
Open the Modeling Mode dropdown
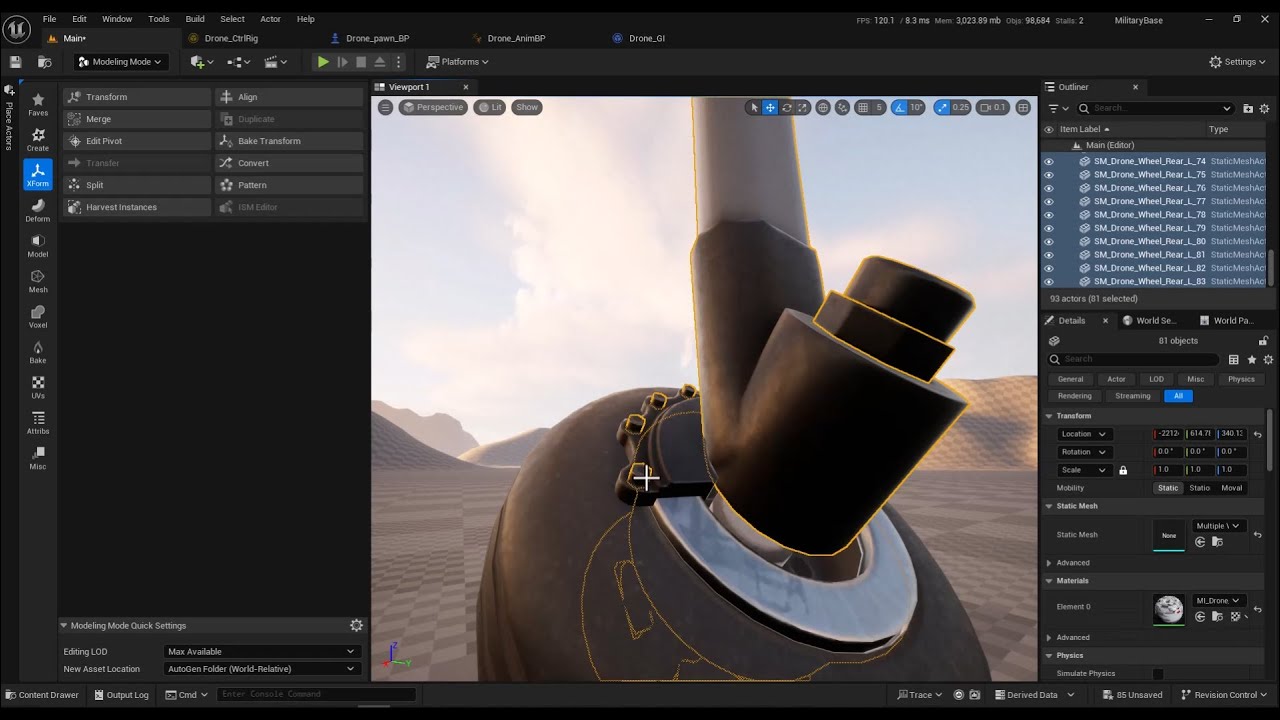(120, 62)
